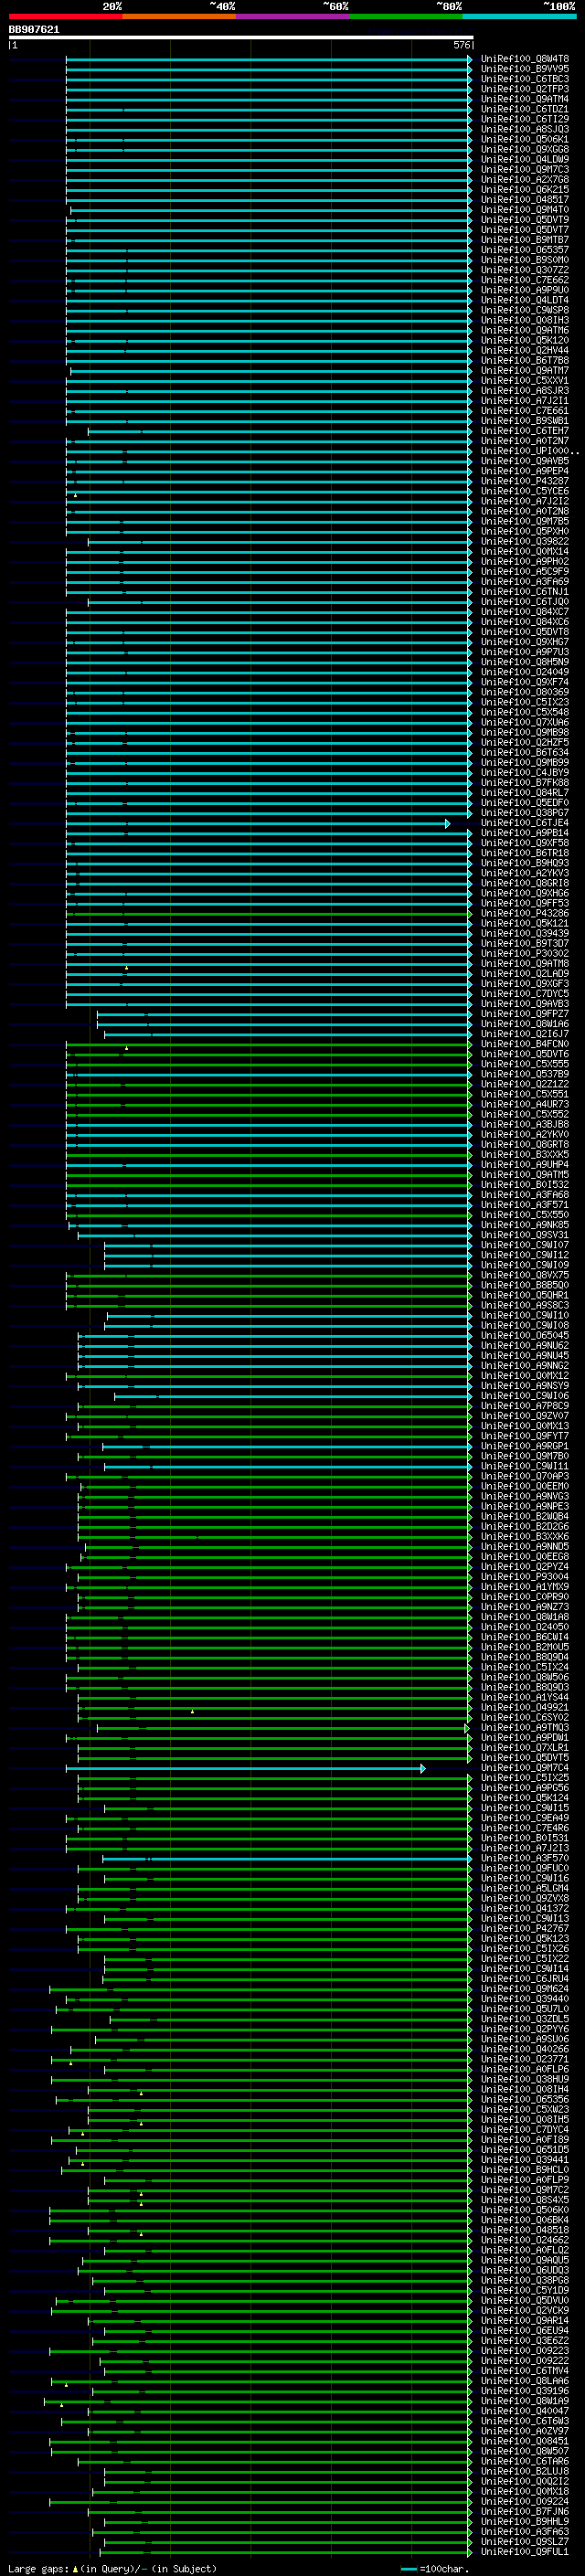Open the UniRef100_Q8W4T8 hit
The image size is (585, 2576).
coord(525,59)
